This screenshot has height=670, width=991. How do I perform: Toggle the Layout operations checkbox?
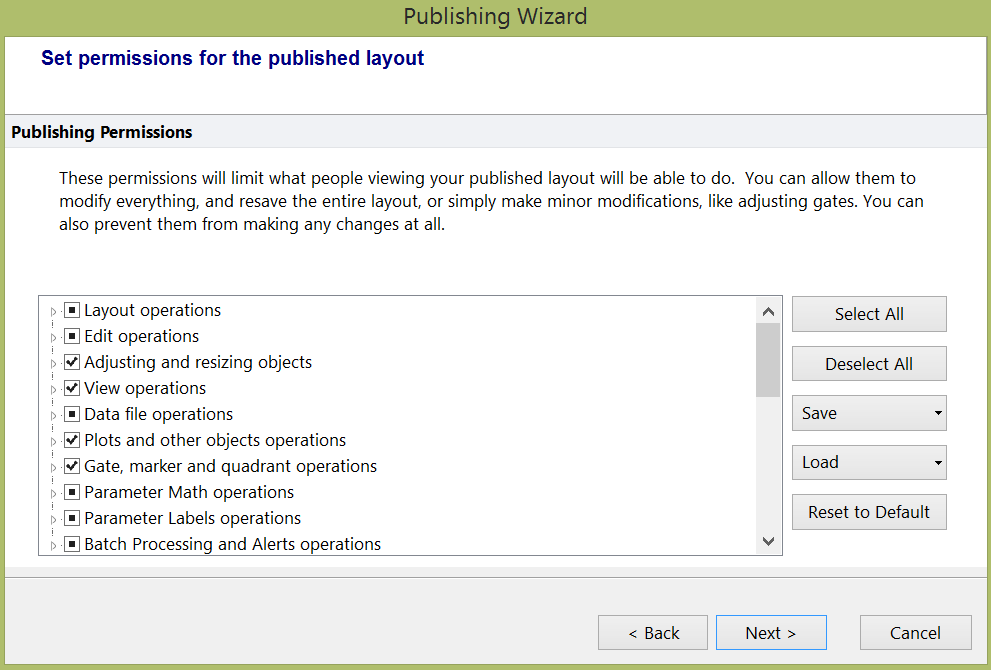72,311
